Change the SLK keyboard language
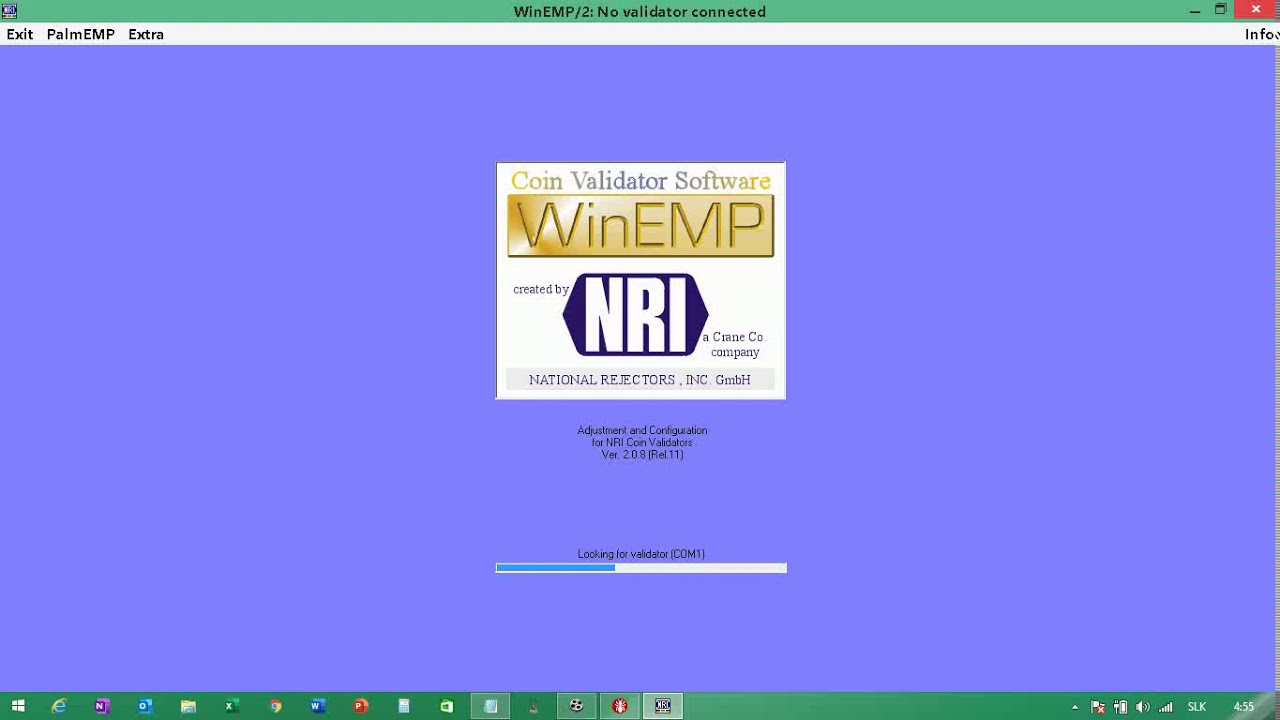 pos(1196,707)
